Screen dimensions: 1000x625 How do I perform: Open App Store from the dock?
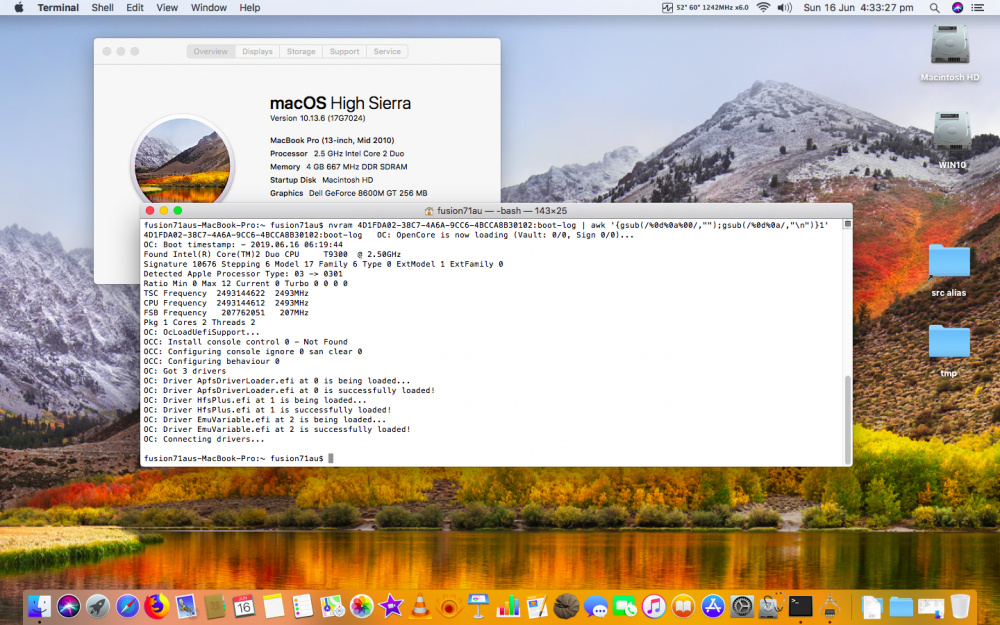[x=712, y=606]
